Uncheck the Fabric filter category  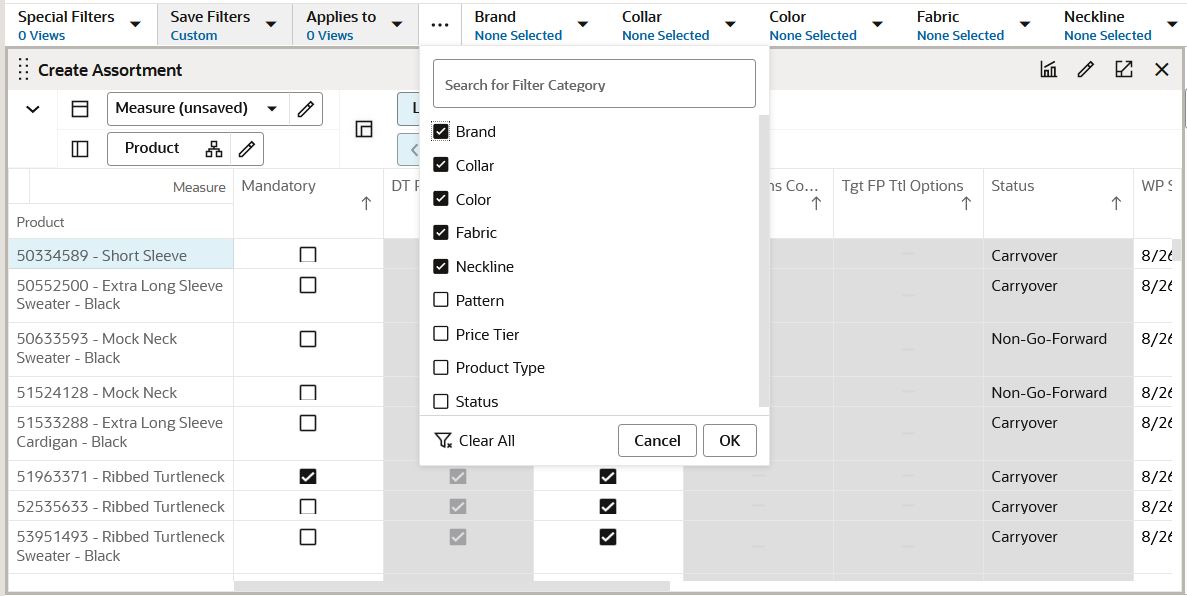(x=439, y=232)
